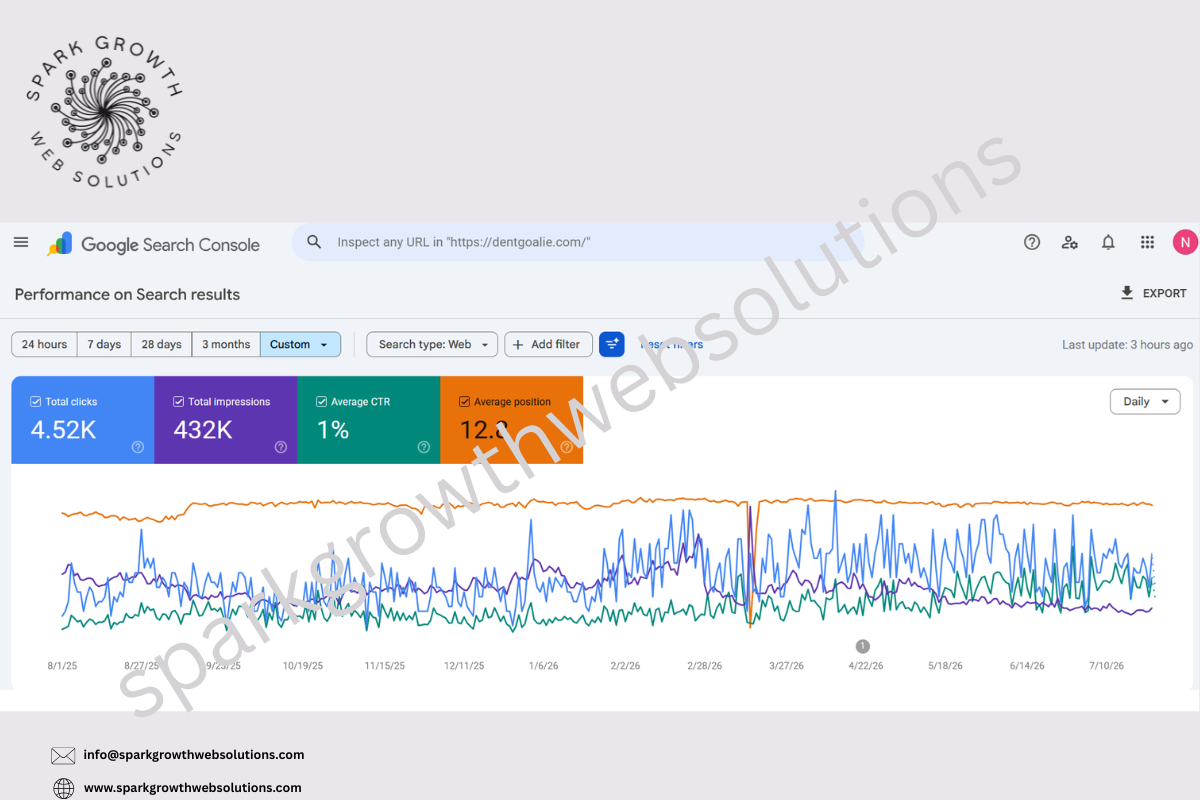This screenshot has height=800, width=1200.
Task: Click the 5/18/26 axis date label
Action: (946, 666)
